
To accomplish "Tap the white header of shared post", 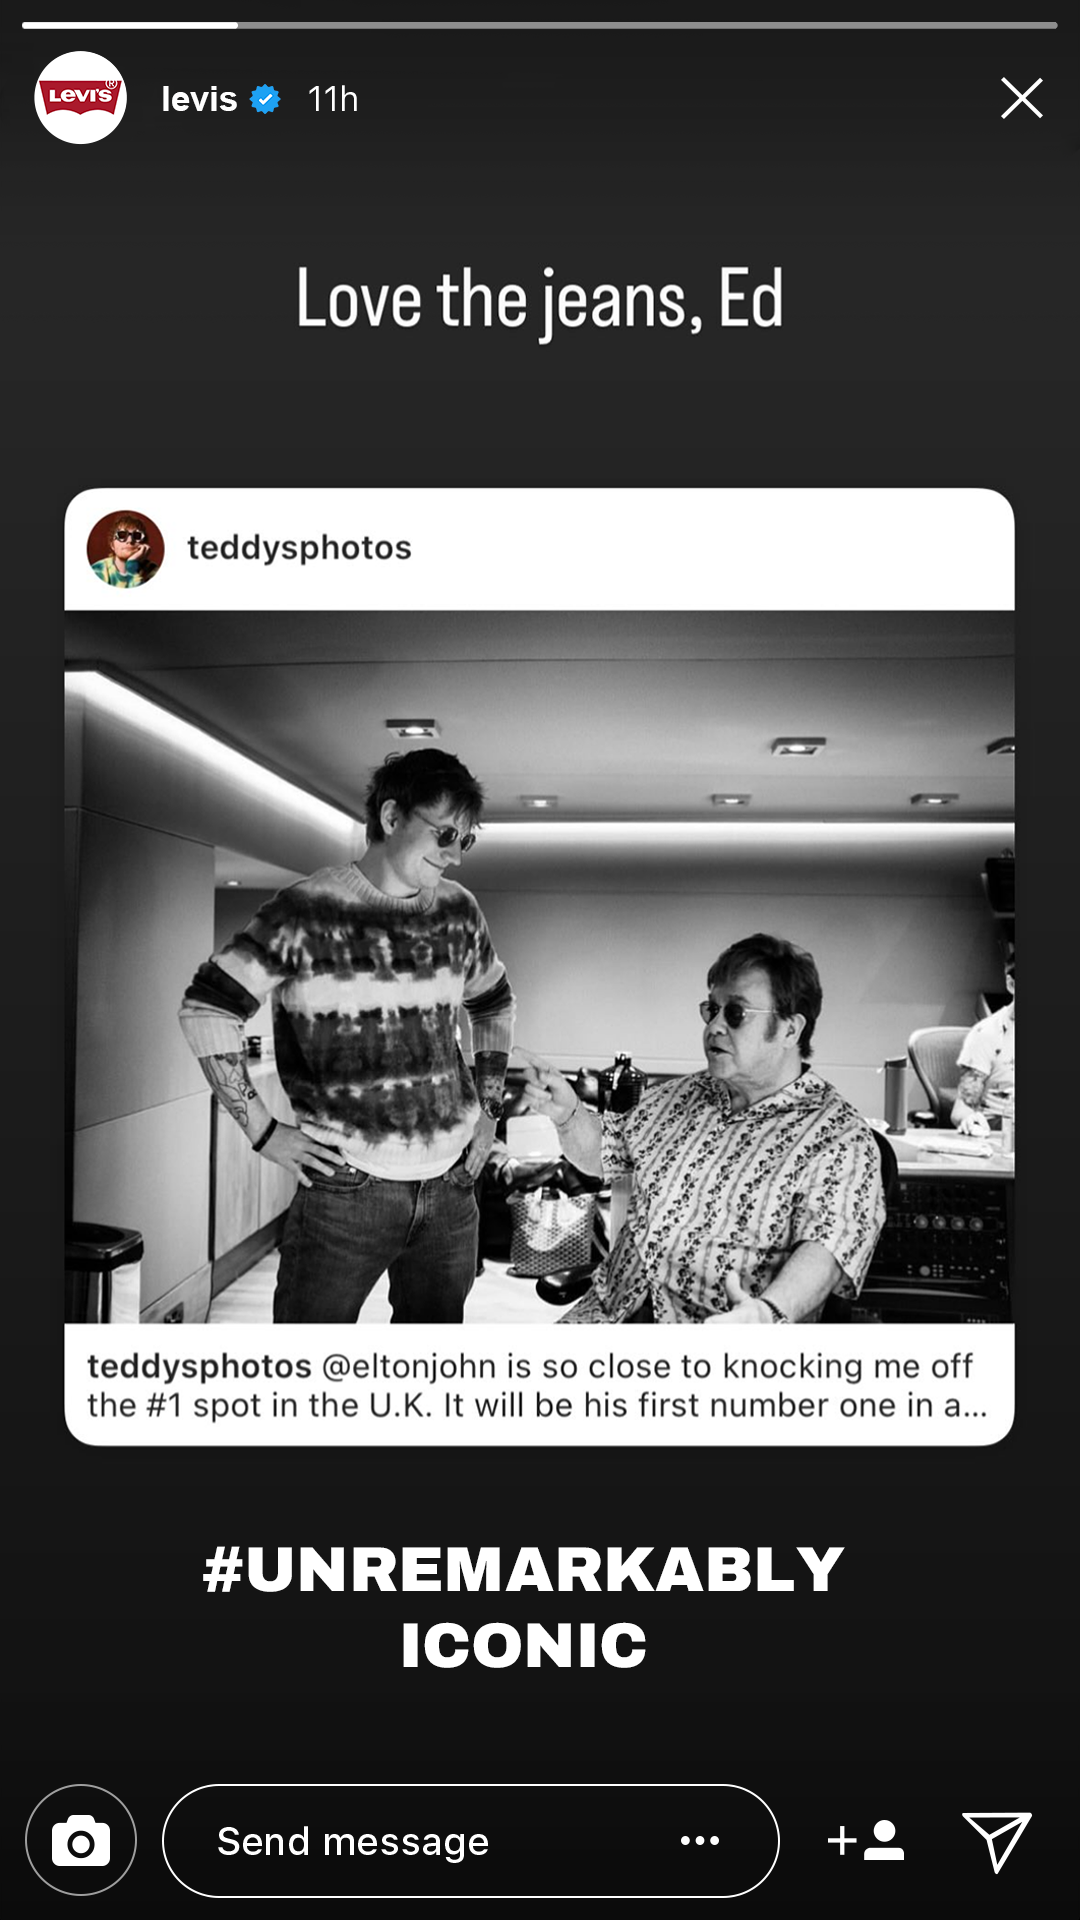I will [540, 549].
